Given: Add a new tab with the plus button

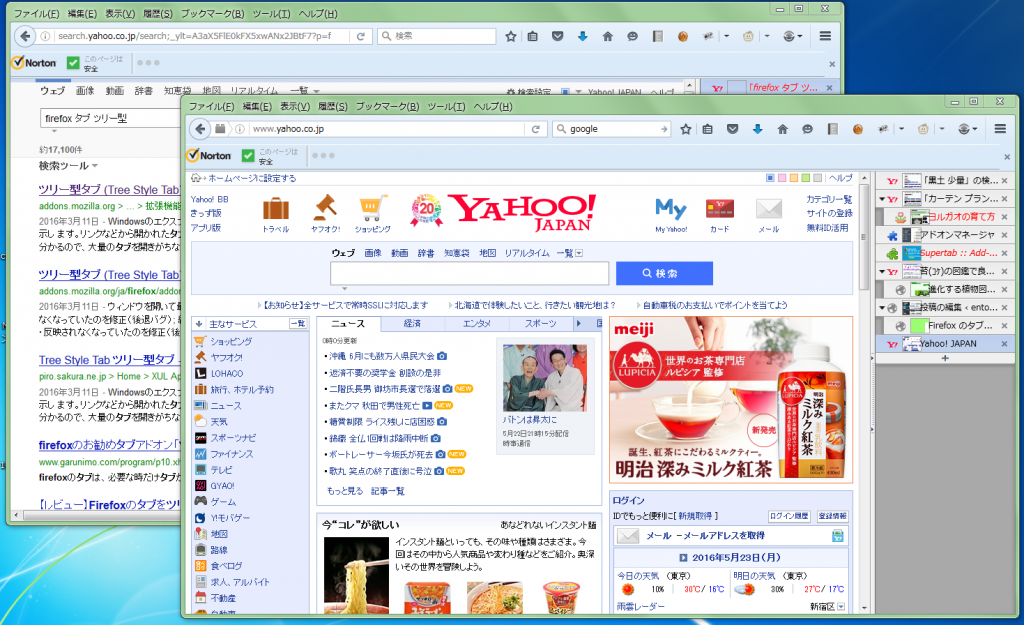Looking at the screenshot, I should pyautogui.click(x=944, y=358).
